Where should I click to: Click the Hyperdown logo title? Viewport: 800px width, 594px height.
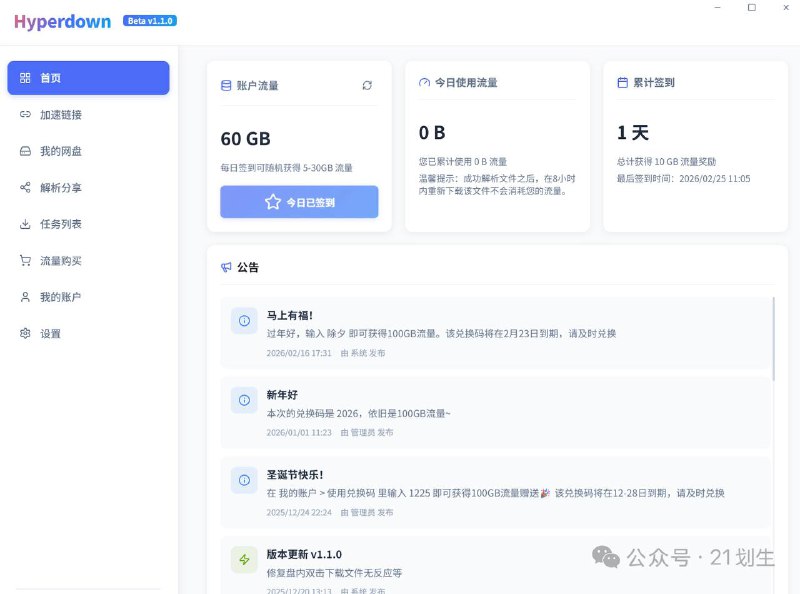tap(62, 22)
